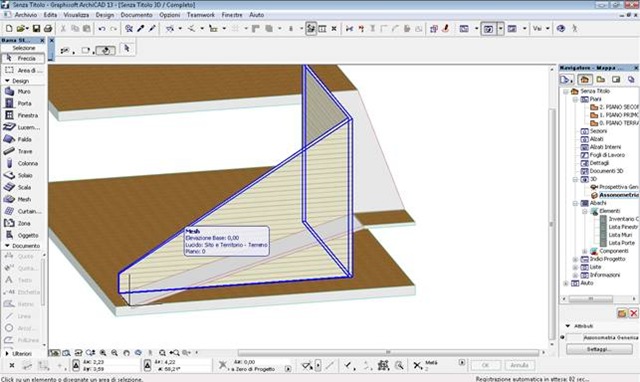Select the Falda roof tool
The height and width of the screenshot is (382, 640).
pyautogui.click(x=23, y=139)
